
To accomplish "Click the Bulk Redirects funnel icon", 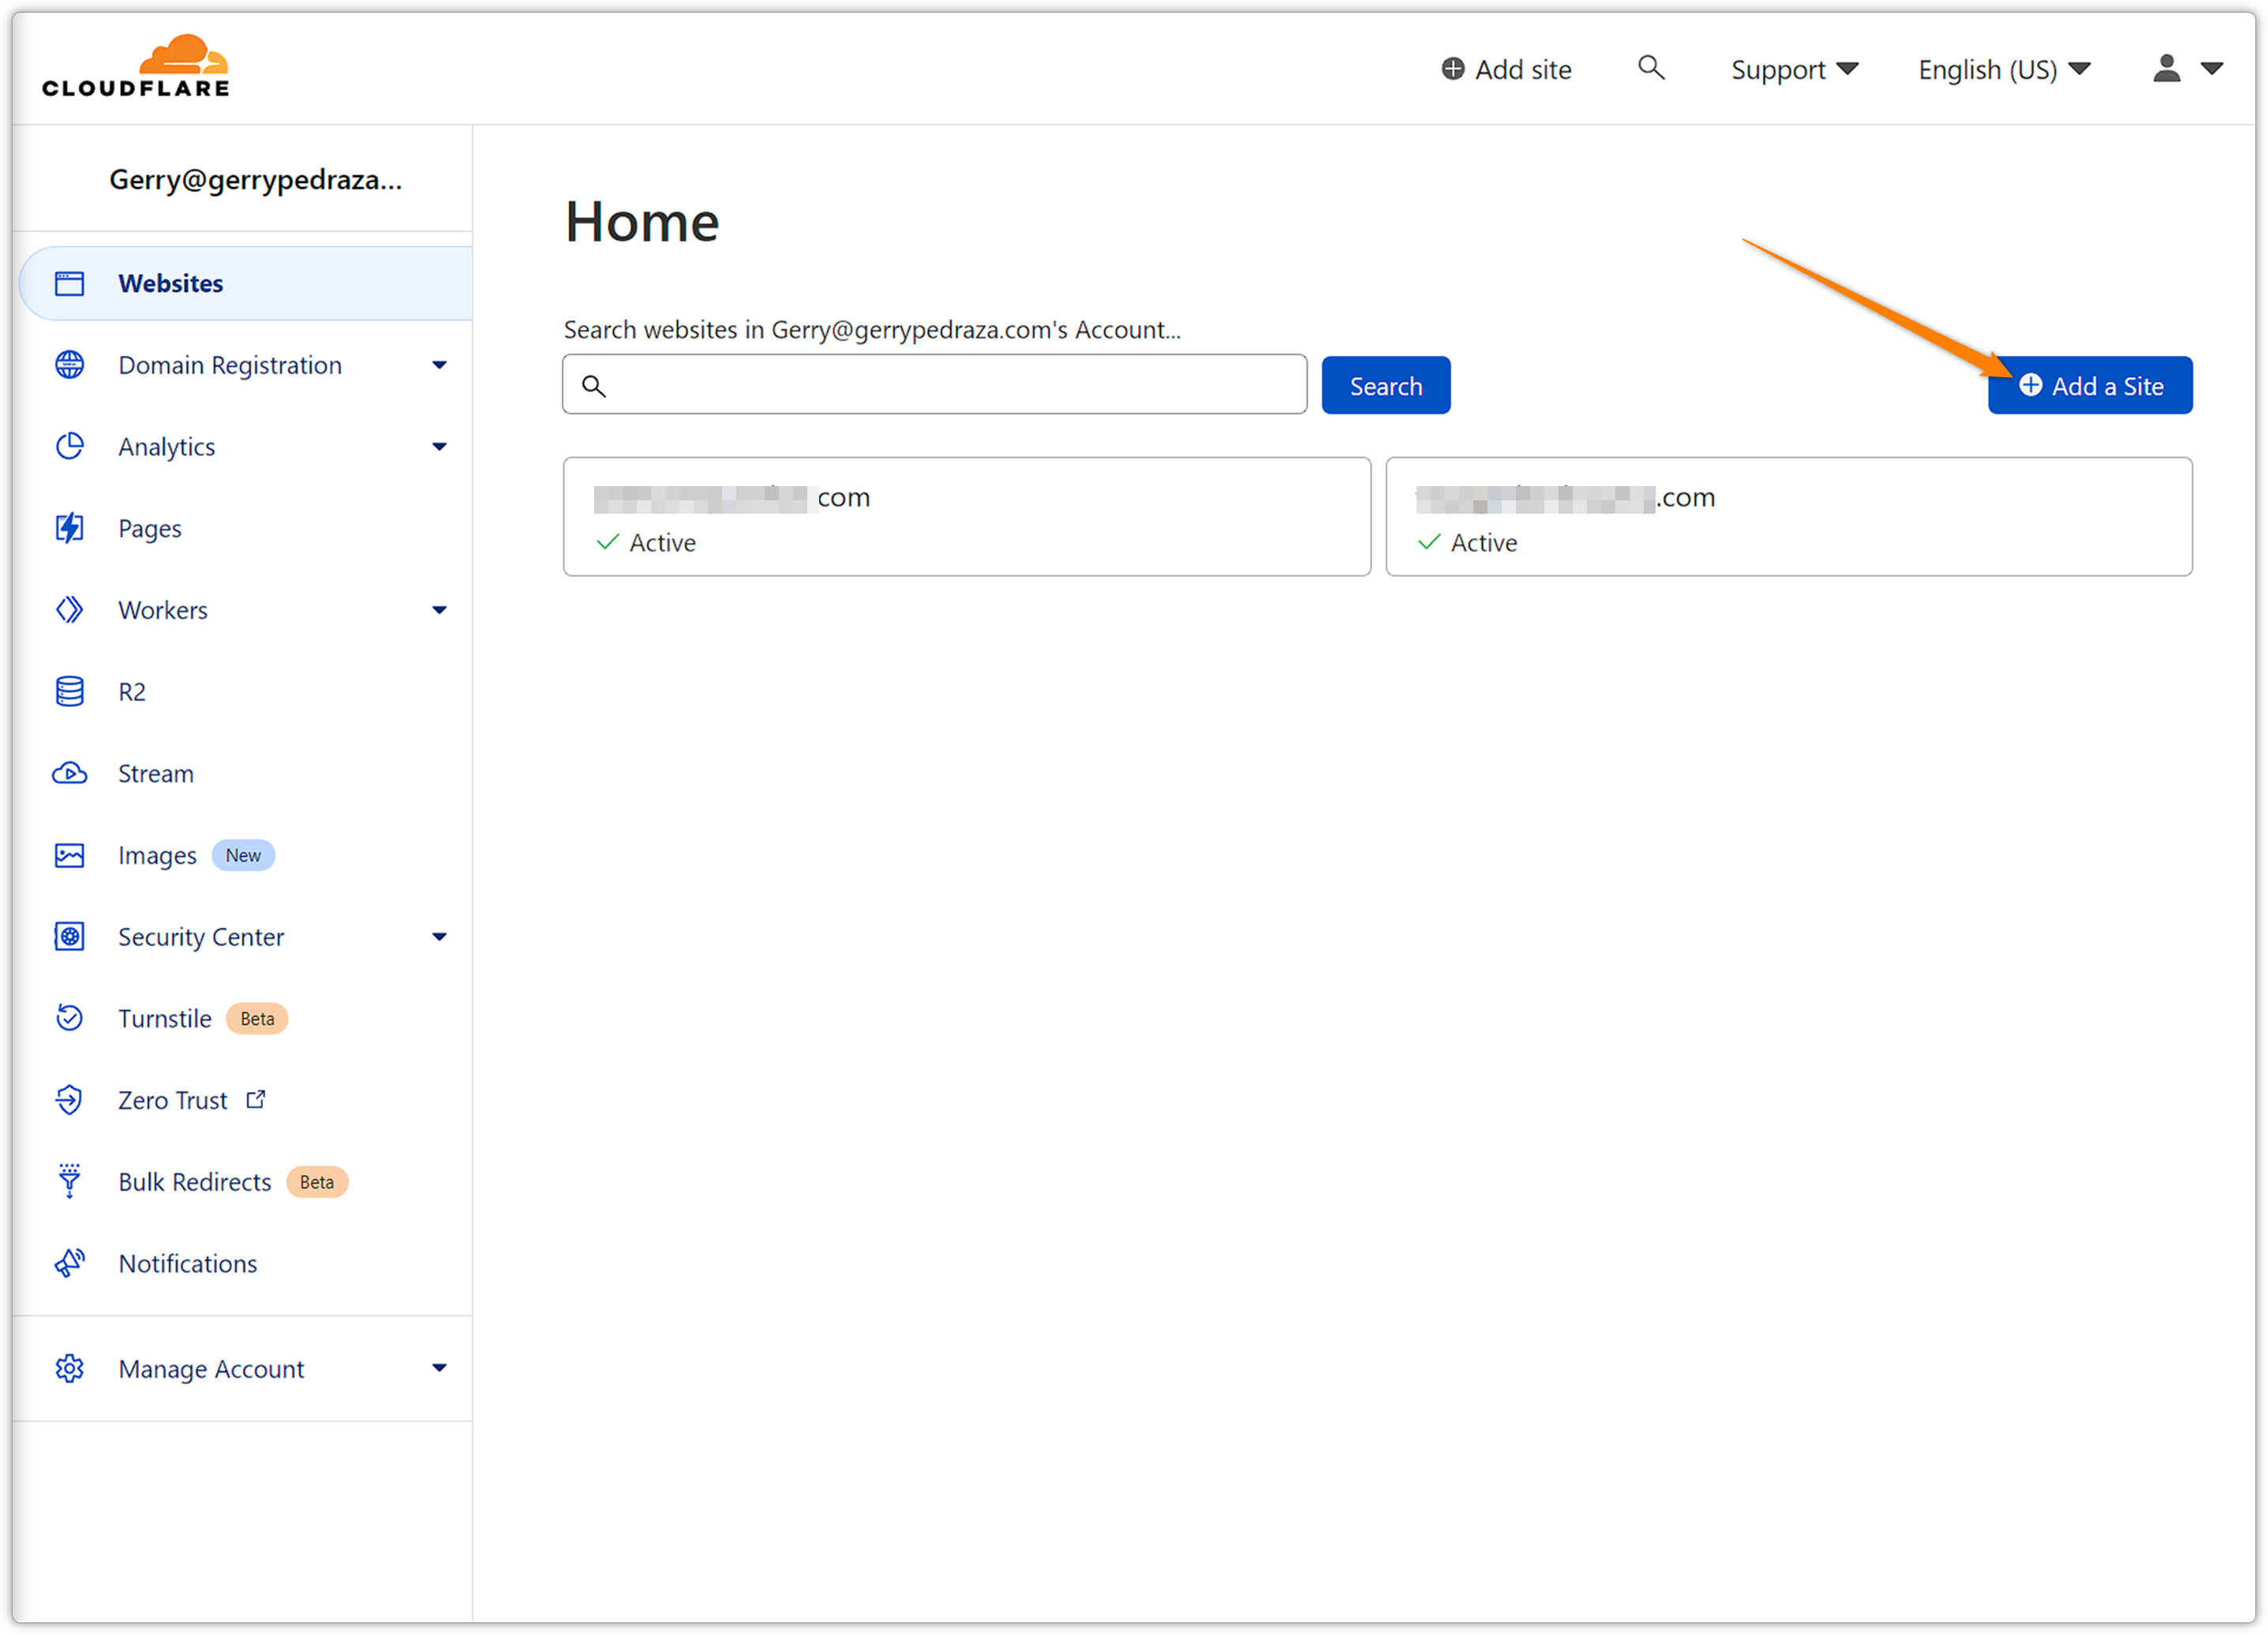I will (x=69, y=1181).
